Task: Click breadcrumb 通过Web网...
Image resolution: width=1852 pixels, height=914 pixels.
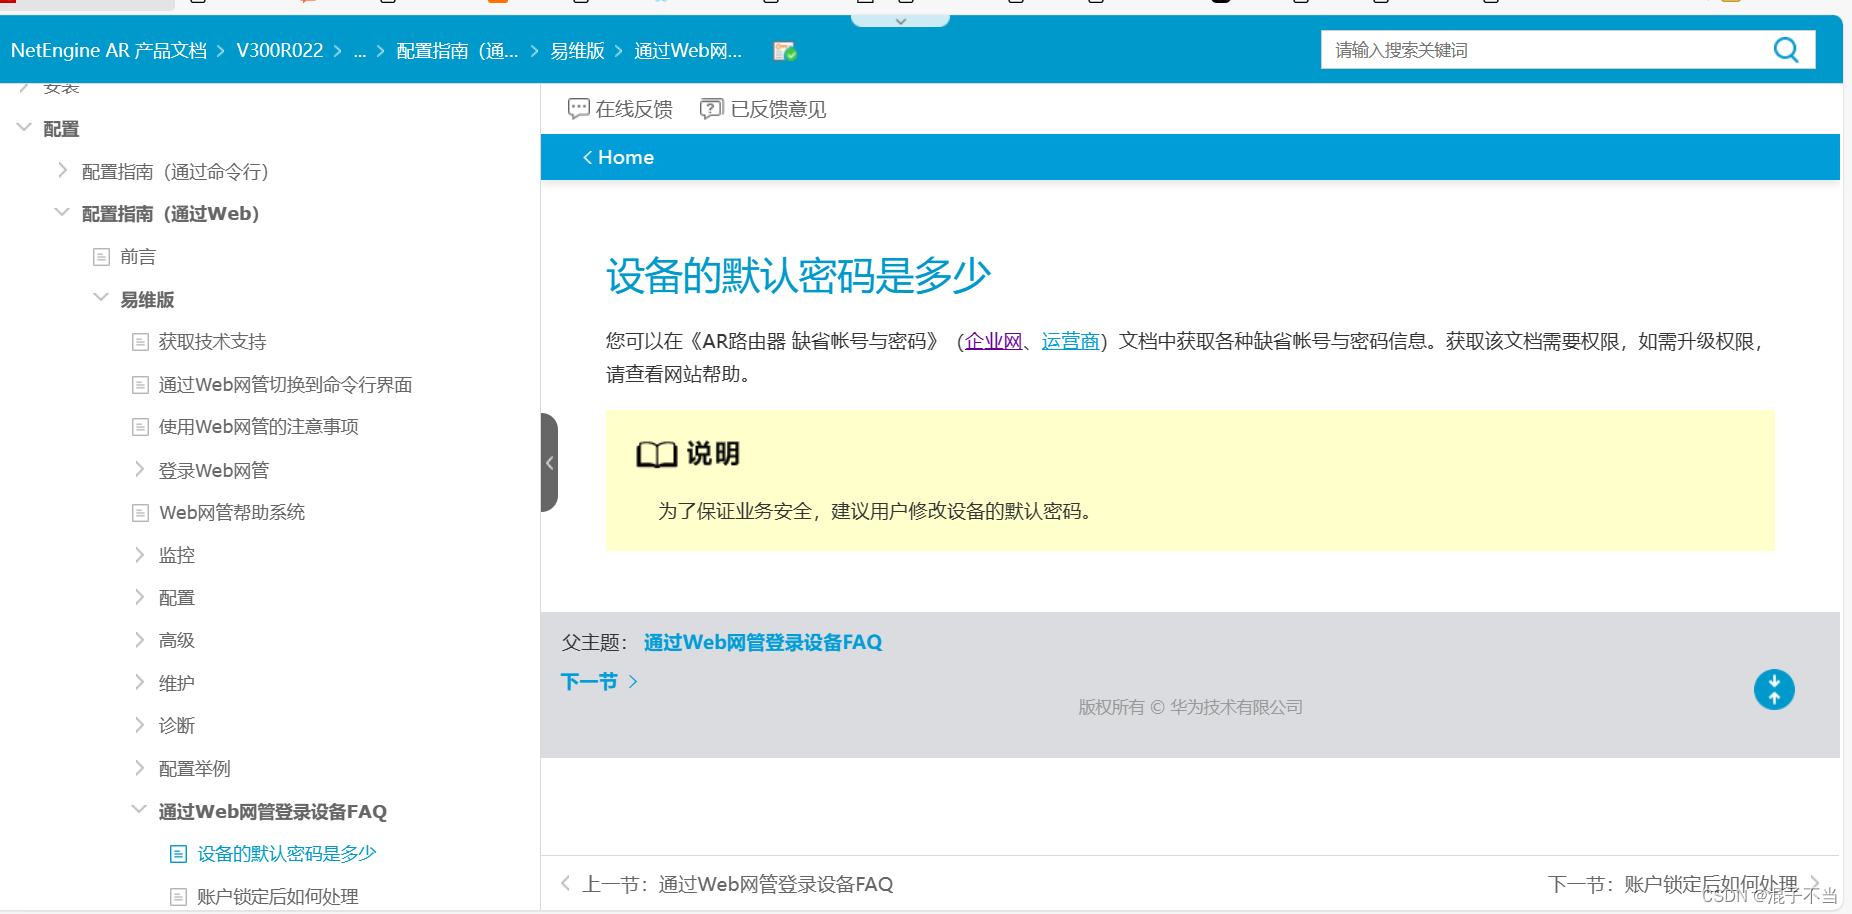Action: [x=688, y=50]
